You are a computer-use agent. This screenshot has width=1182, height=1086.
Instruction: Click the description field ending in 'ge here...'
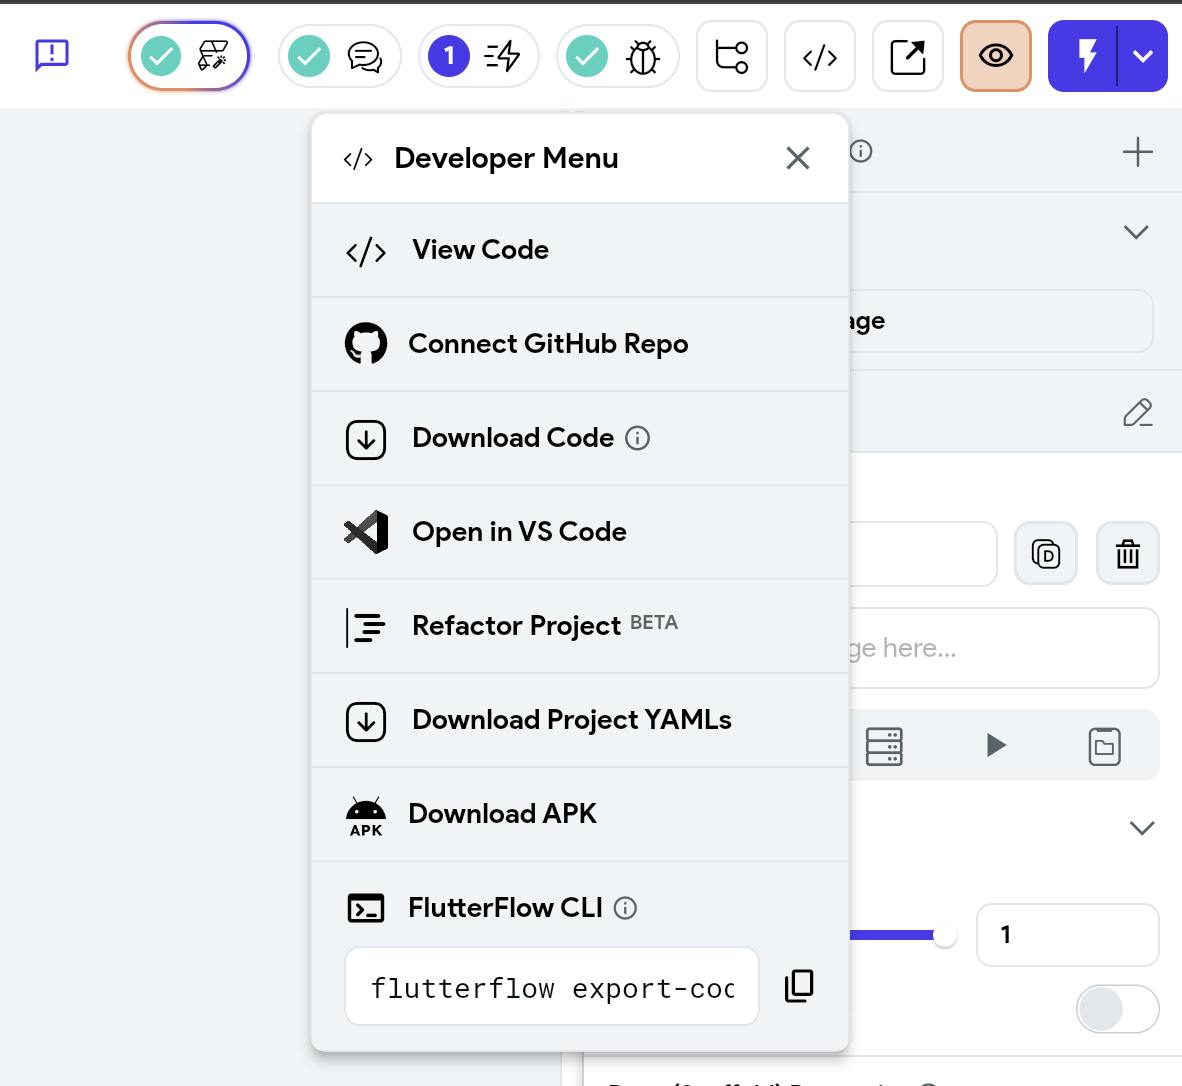(x=1003, y=648)
